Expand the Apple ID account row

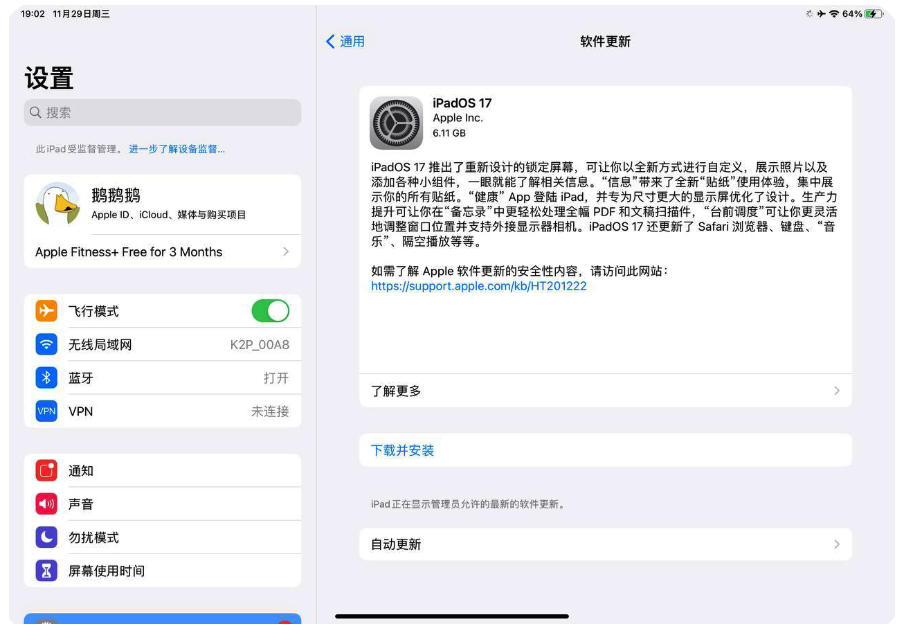coord(162,205)
